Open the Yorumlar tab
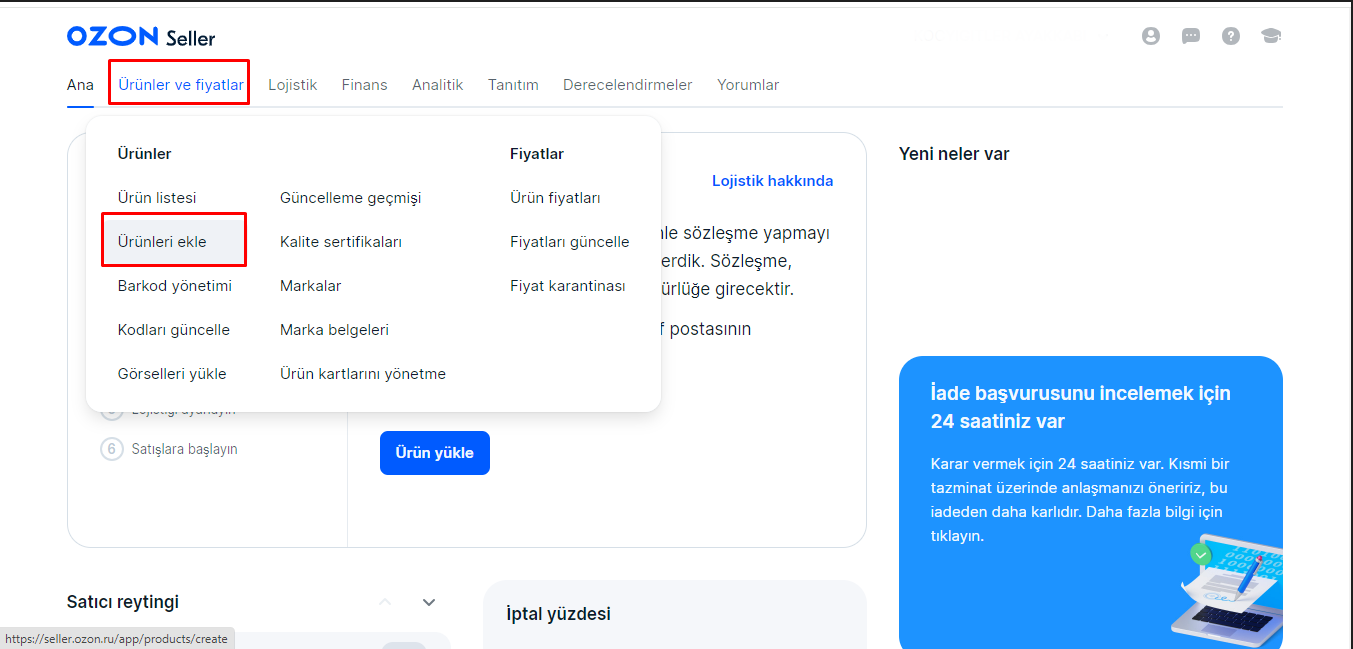This screenshot has height=649, width=1353. tap(748, 85)
